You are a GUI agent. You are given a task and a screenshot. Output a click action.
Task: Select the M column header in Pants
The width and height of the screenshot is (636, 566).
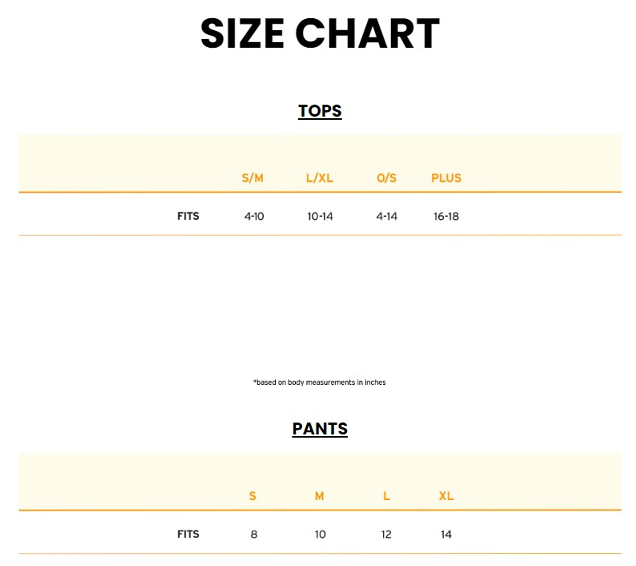tap(320, 496)
